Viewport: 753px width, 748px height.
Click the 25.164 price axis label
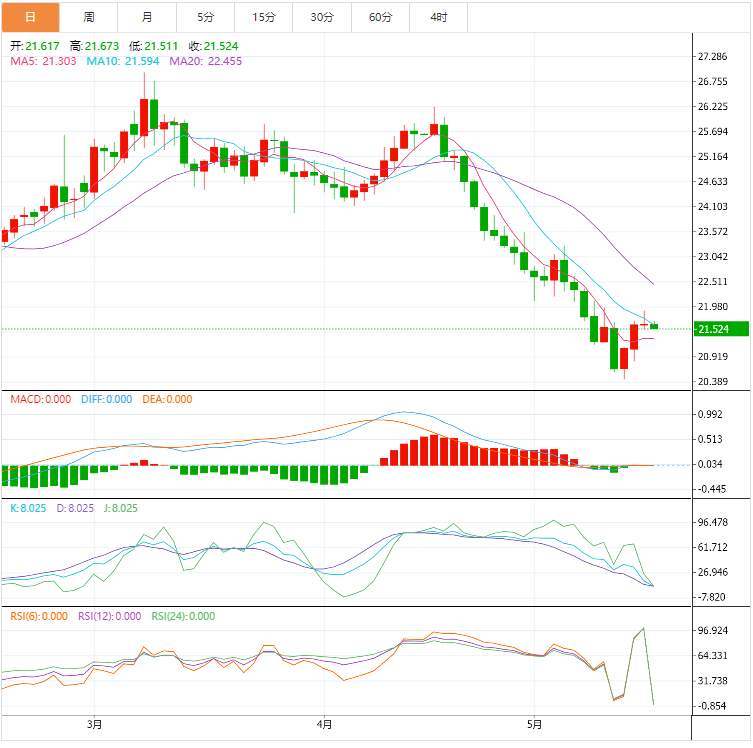pyautogui.click(x=713, y=156)
